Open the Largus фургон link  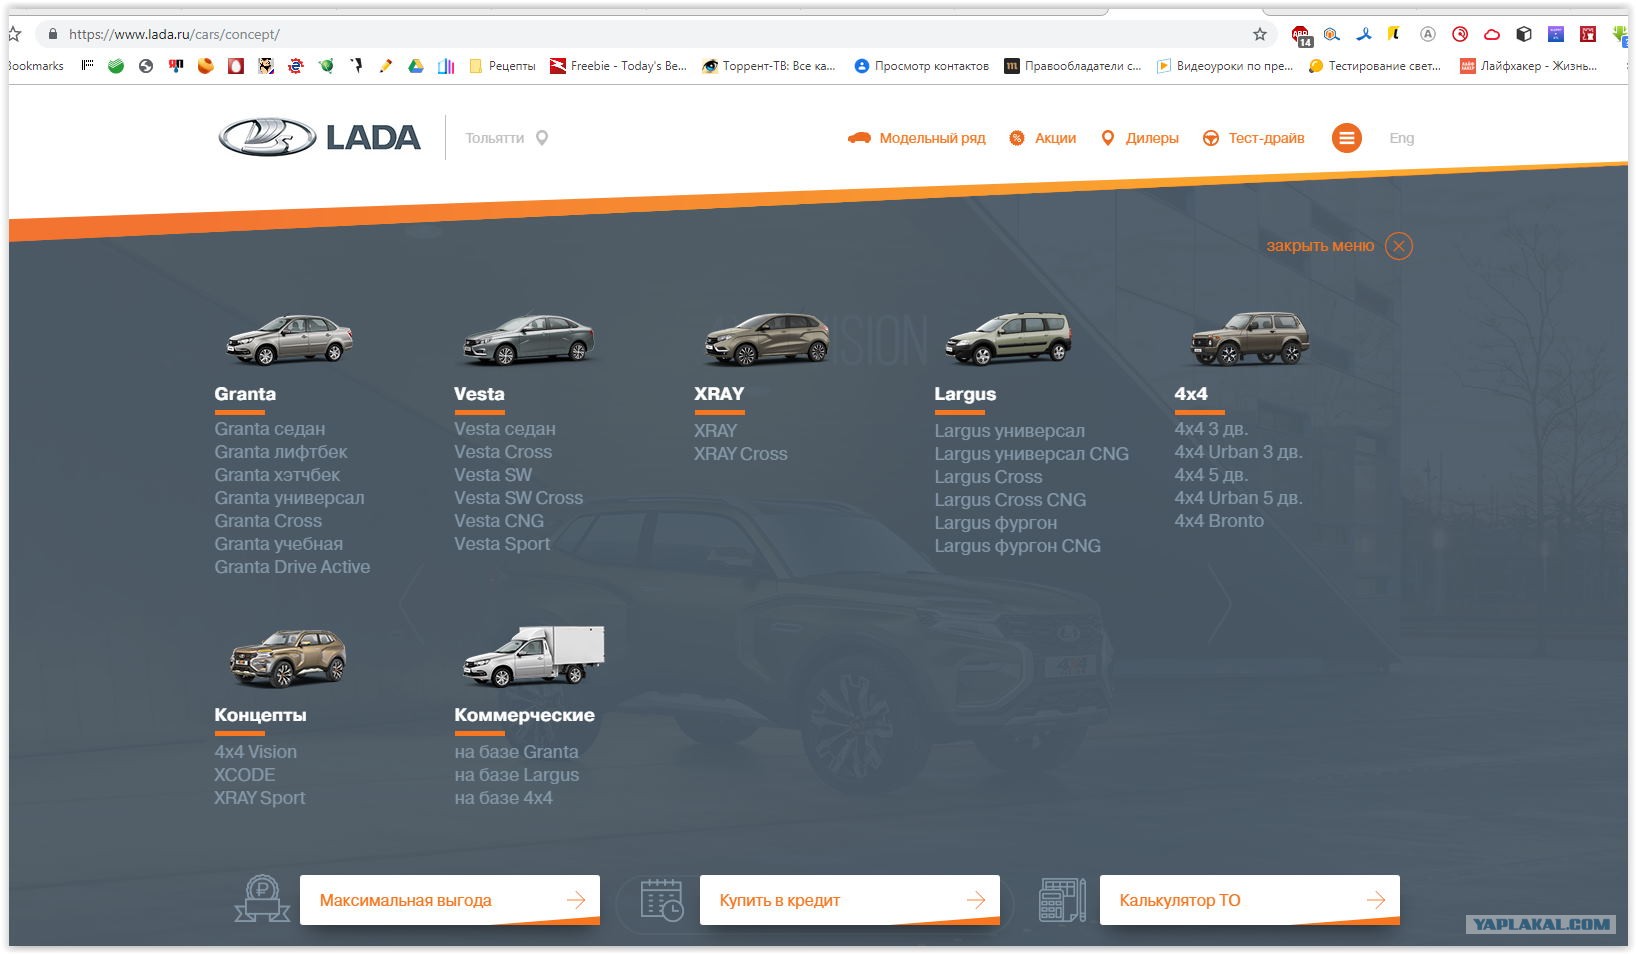[x=996, y=523]
